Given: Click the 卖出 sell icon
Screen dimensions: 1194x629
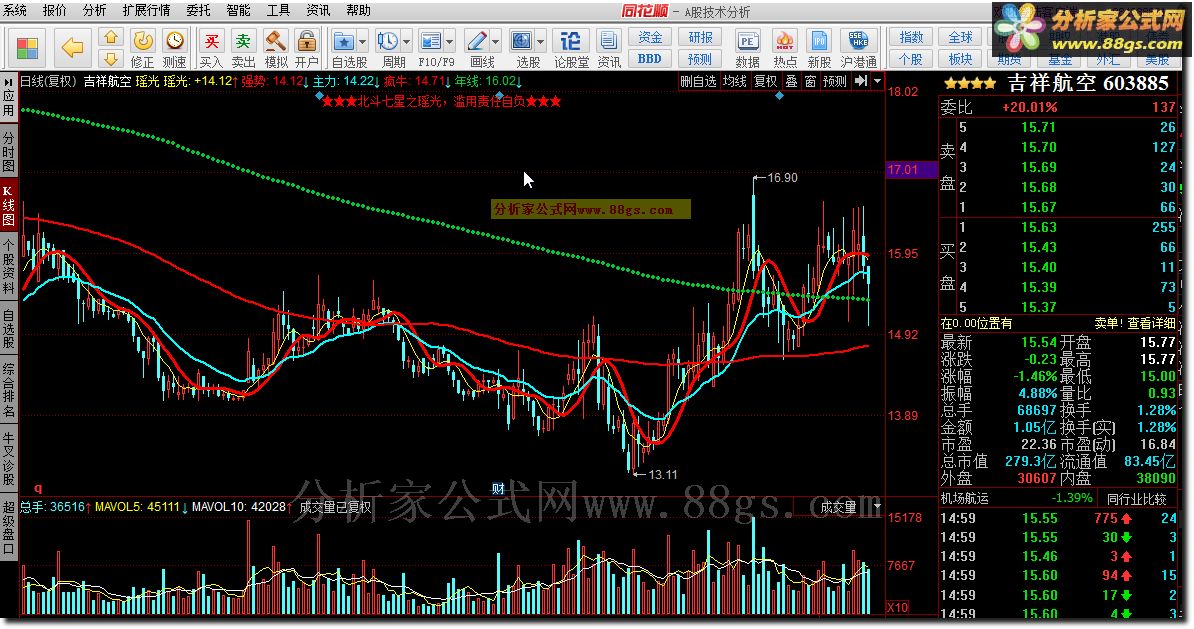Looking at the screenshot, I should click(x=243, y=40).
